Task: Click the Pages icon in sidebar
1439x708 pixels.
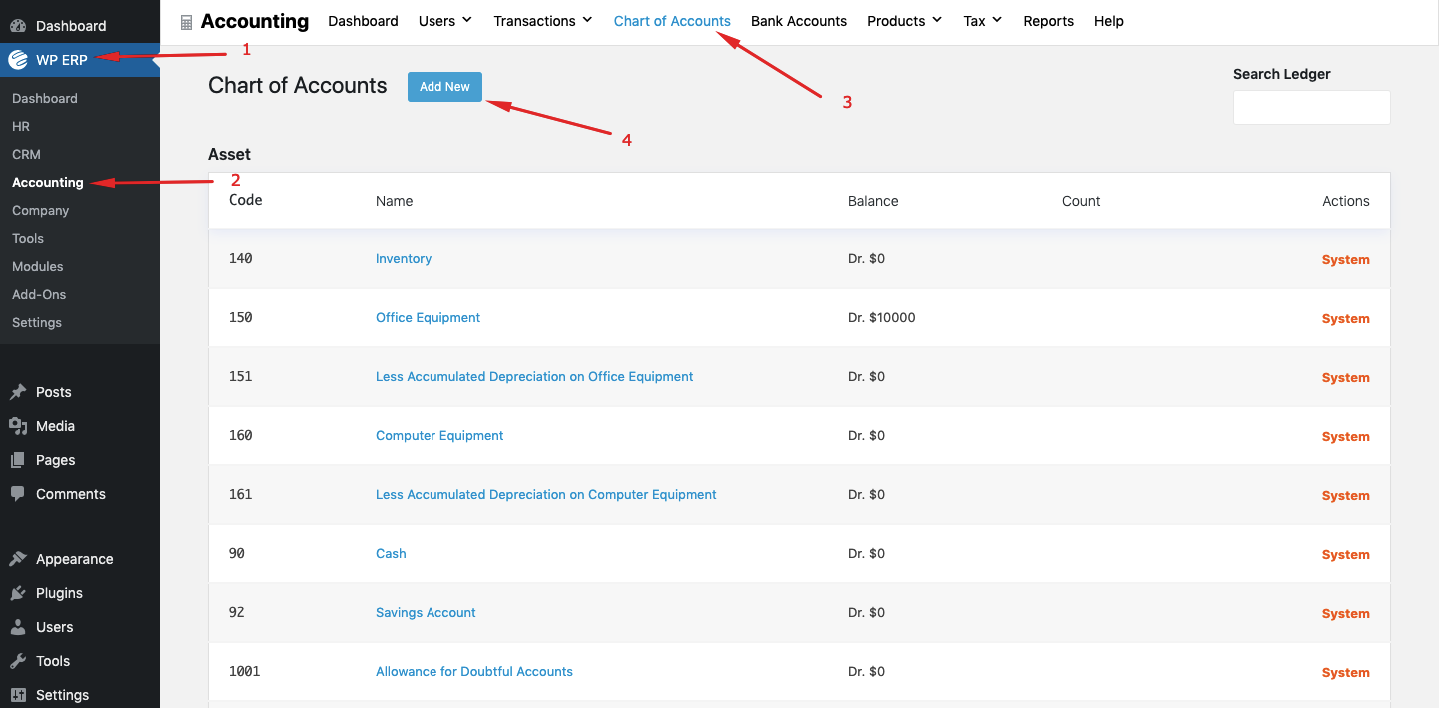Action: coord(18,460)
